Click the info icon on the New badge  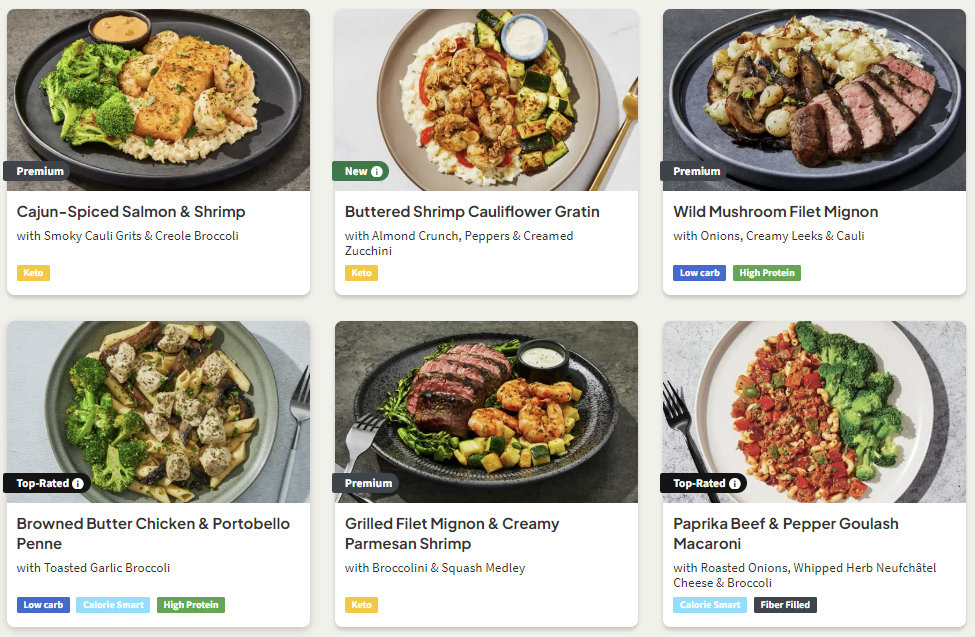point(377,172)
